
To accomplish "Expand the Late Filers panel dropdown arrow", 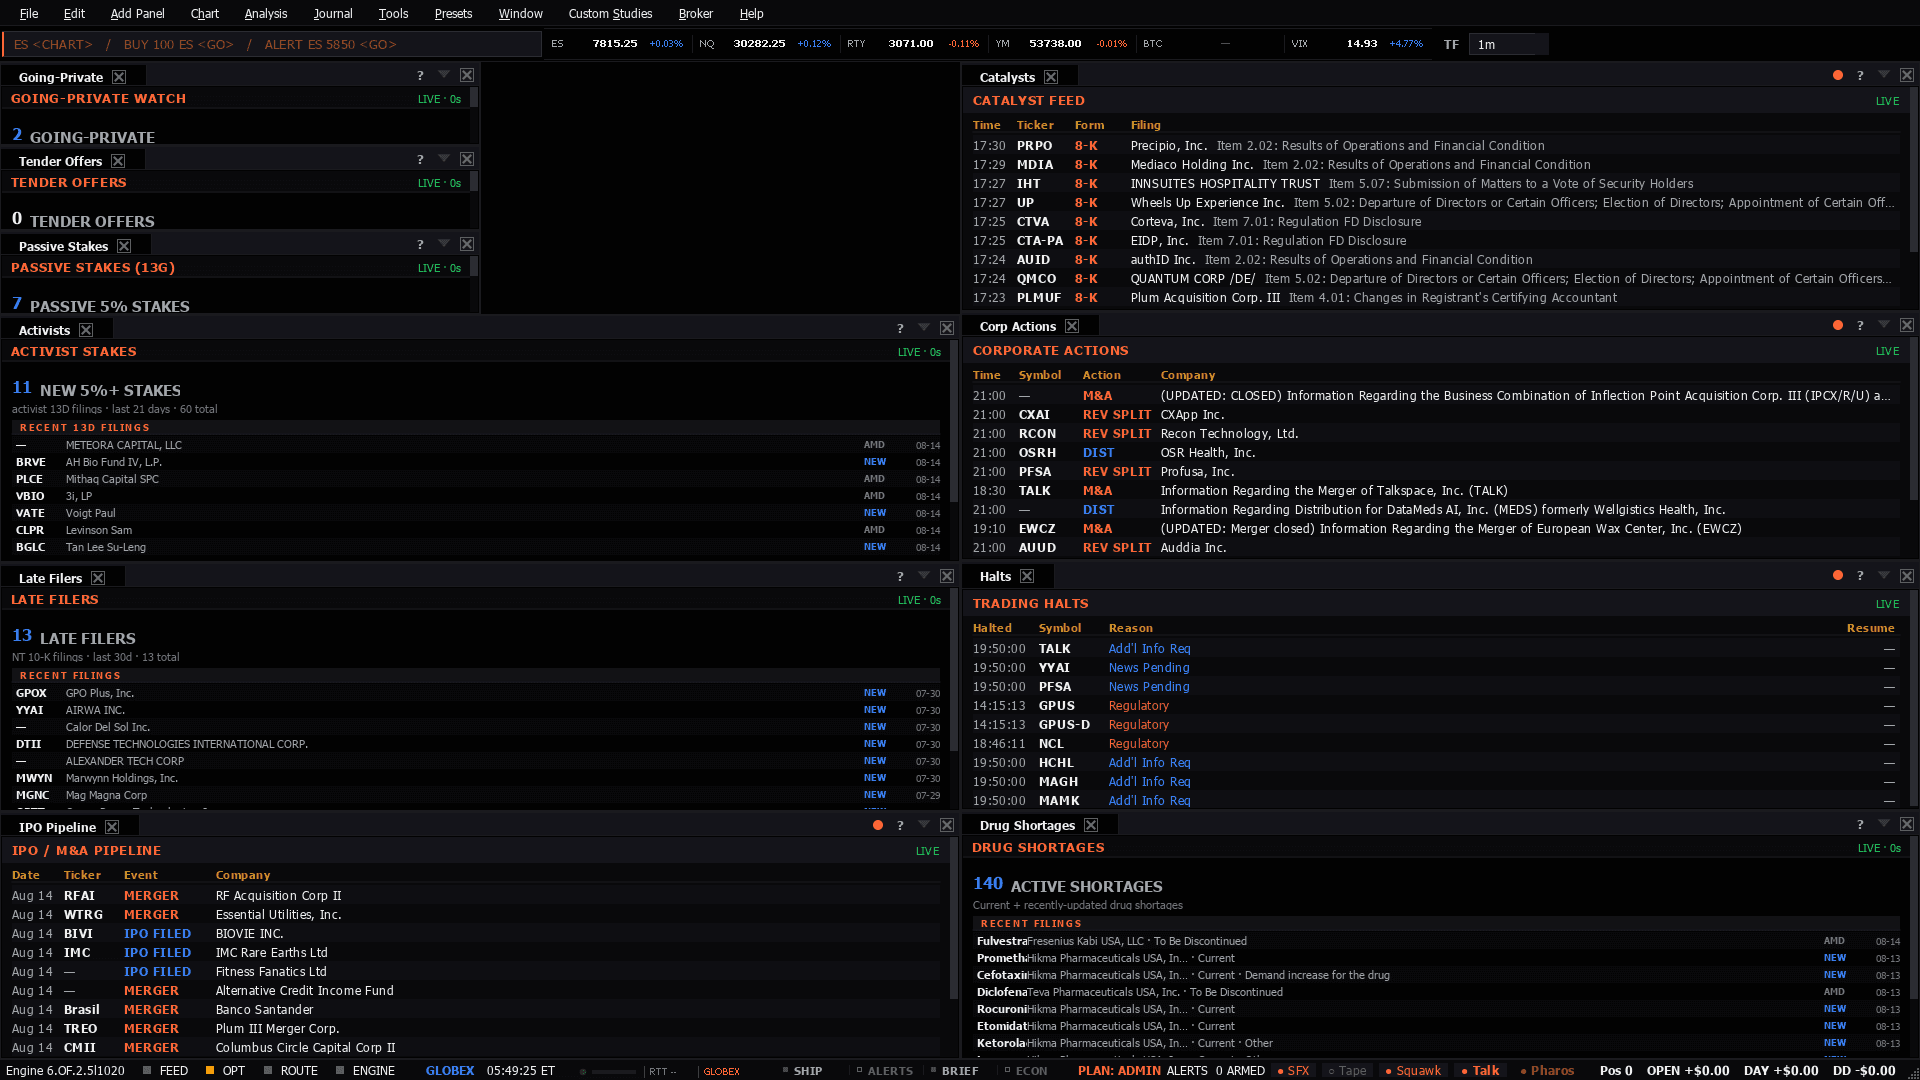I will click(x=924, y=576).
